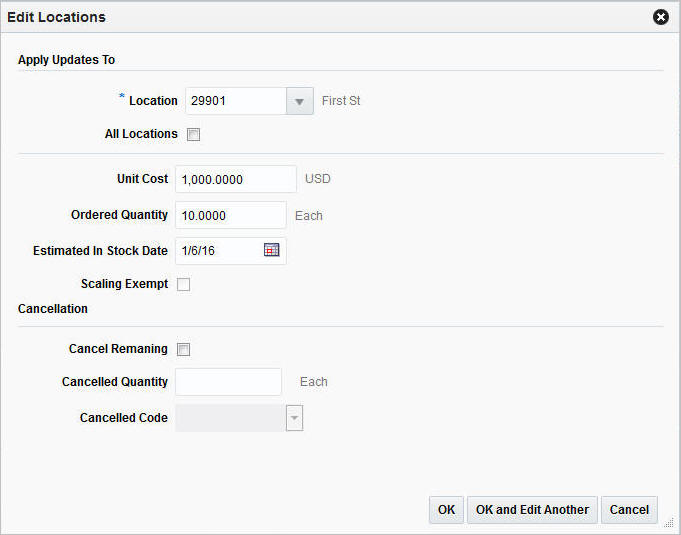681x535 pixels.
Task: Focus the Unit Cost input field
Action: click(235, 179)
